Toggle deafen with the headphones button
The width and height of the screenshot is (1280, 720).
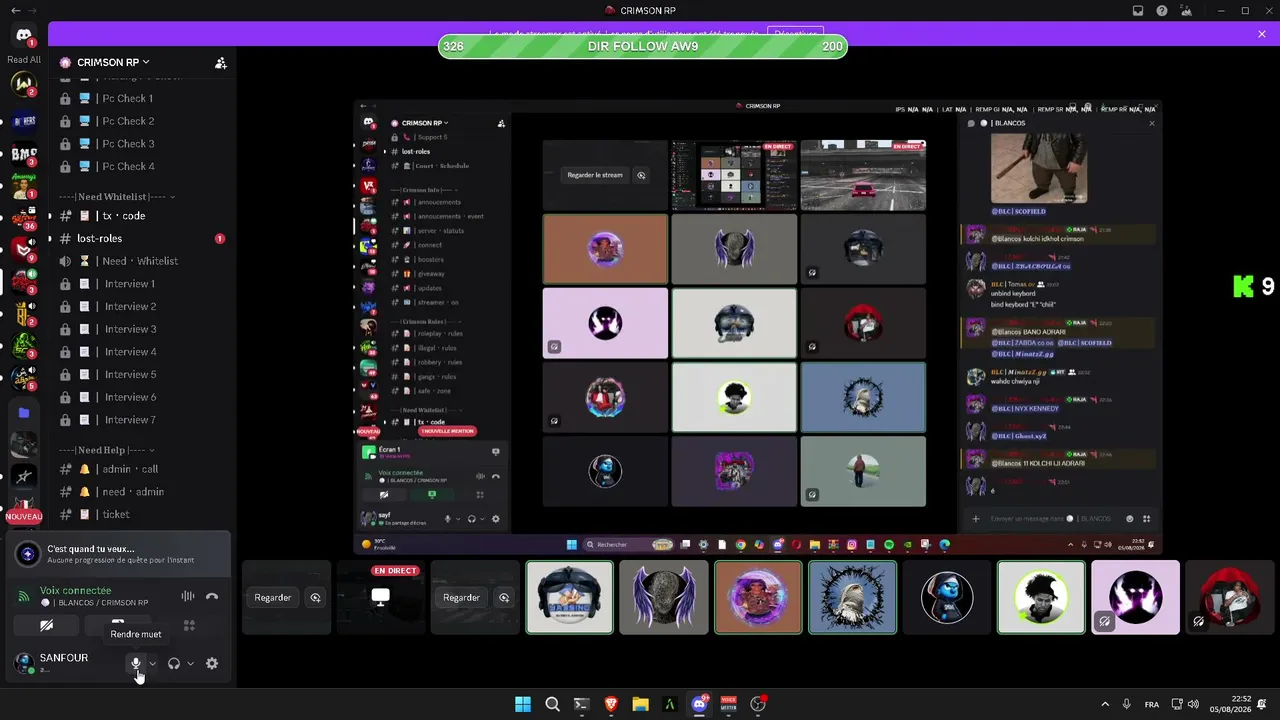[x=174, y=663]
